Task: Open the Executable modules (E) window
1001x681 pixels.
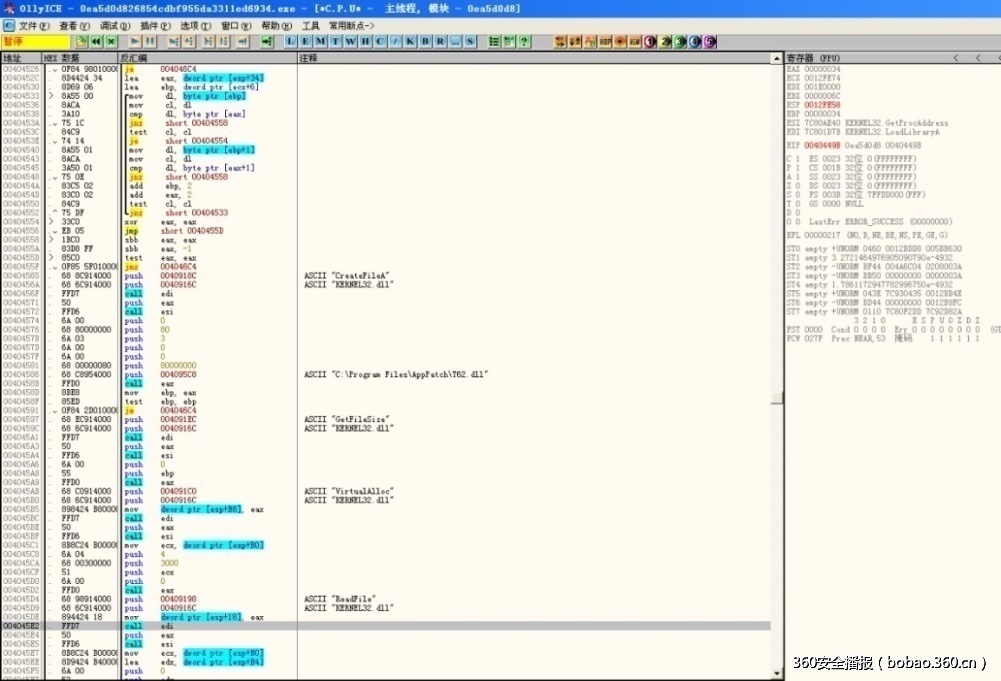Action: (x=305, y=41)
